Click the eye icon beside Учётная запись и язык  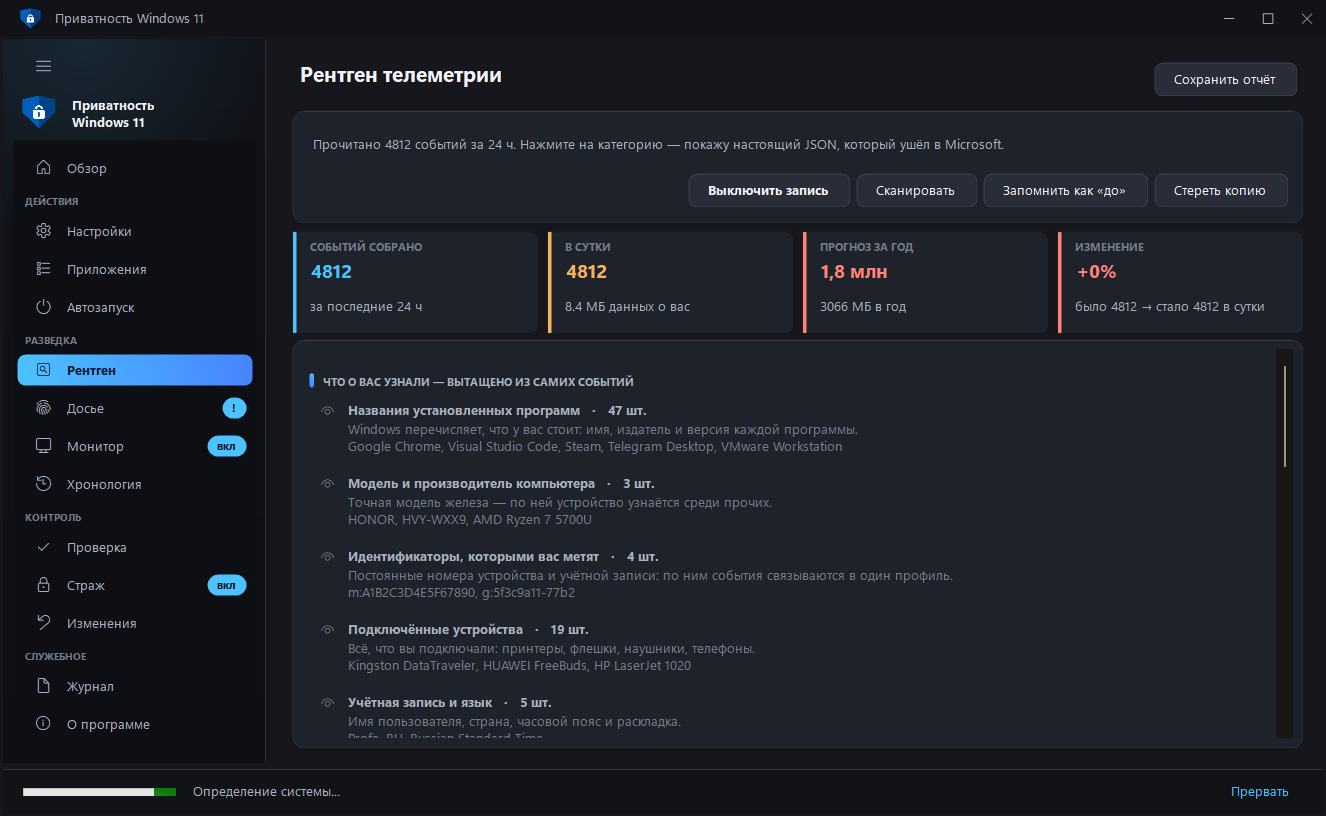(x=327, y=703)
